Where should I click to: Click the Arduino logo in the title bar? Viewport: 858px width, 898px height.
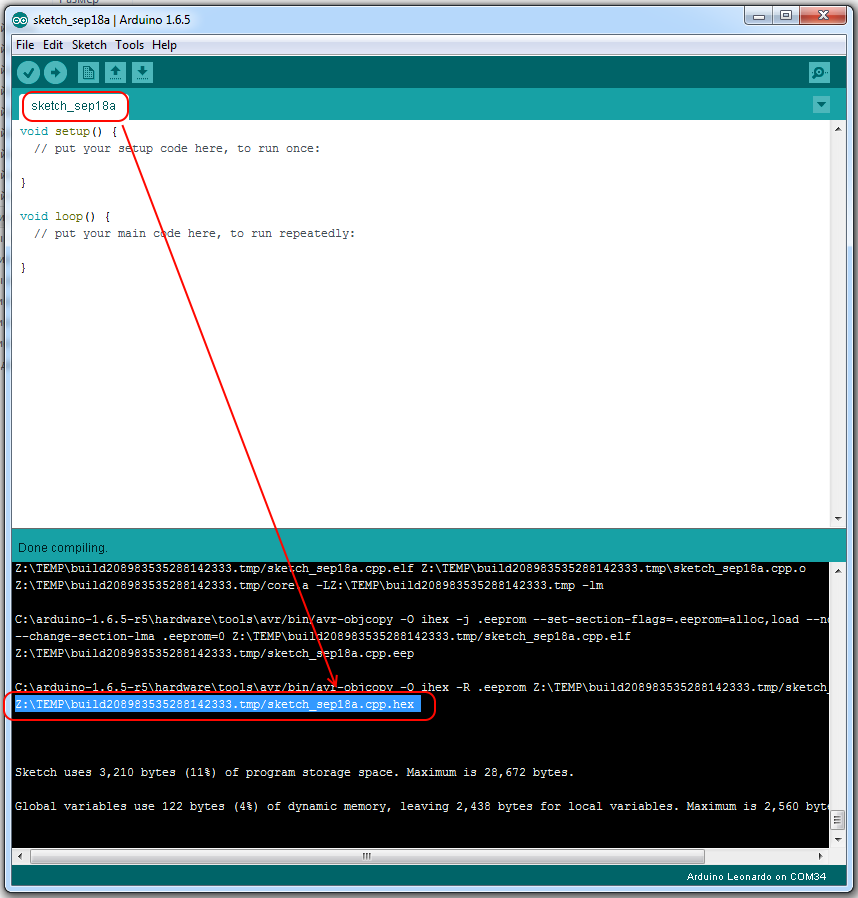(x=20, y=20)
